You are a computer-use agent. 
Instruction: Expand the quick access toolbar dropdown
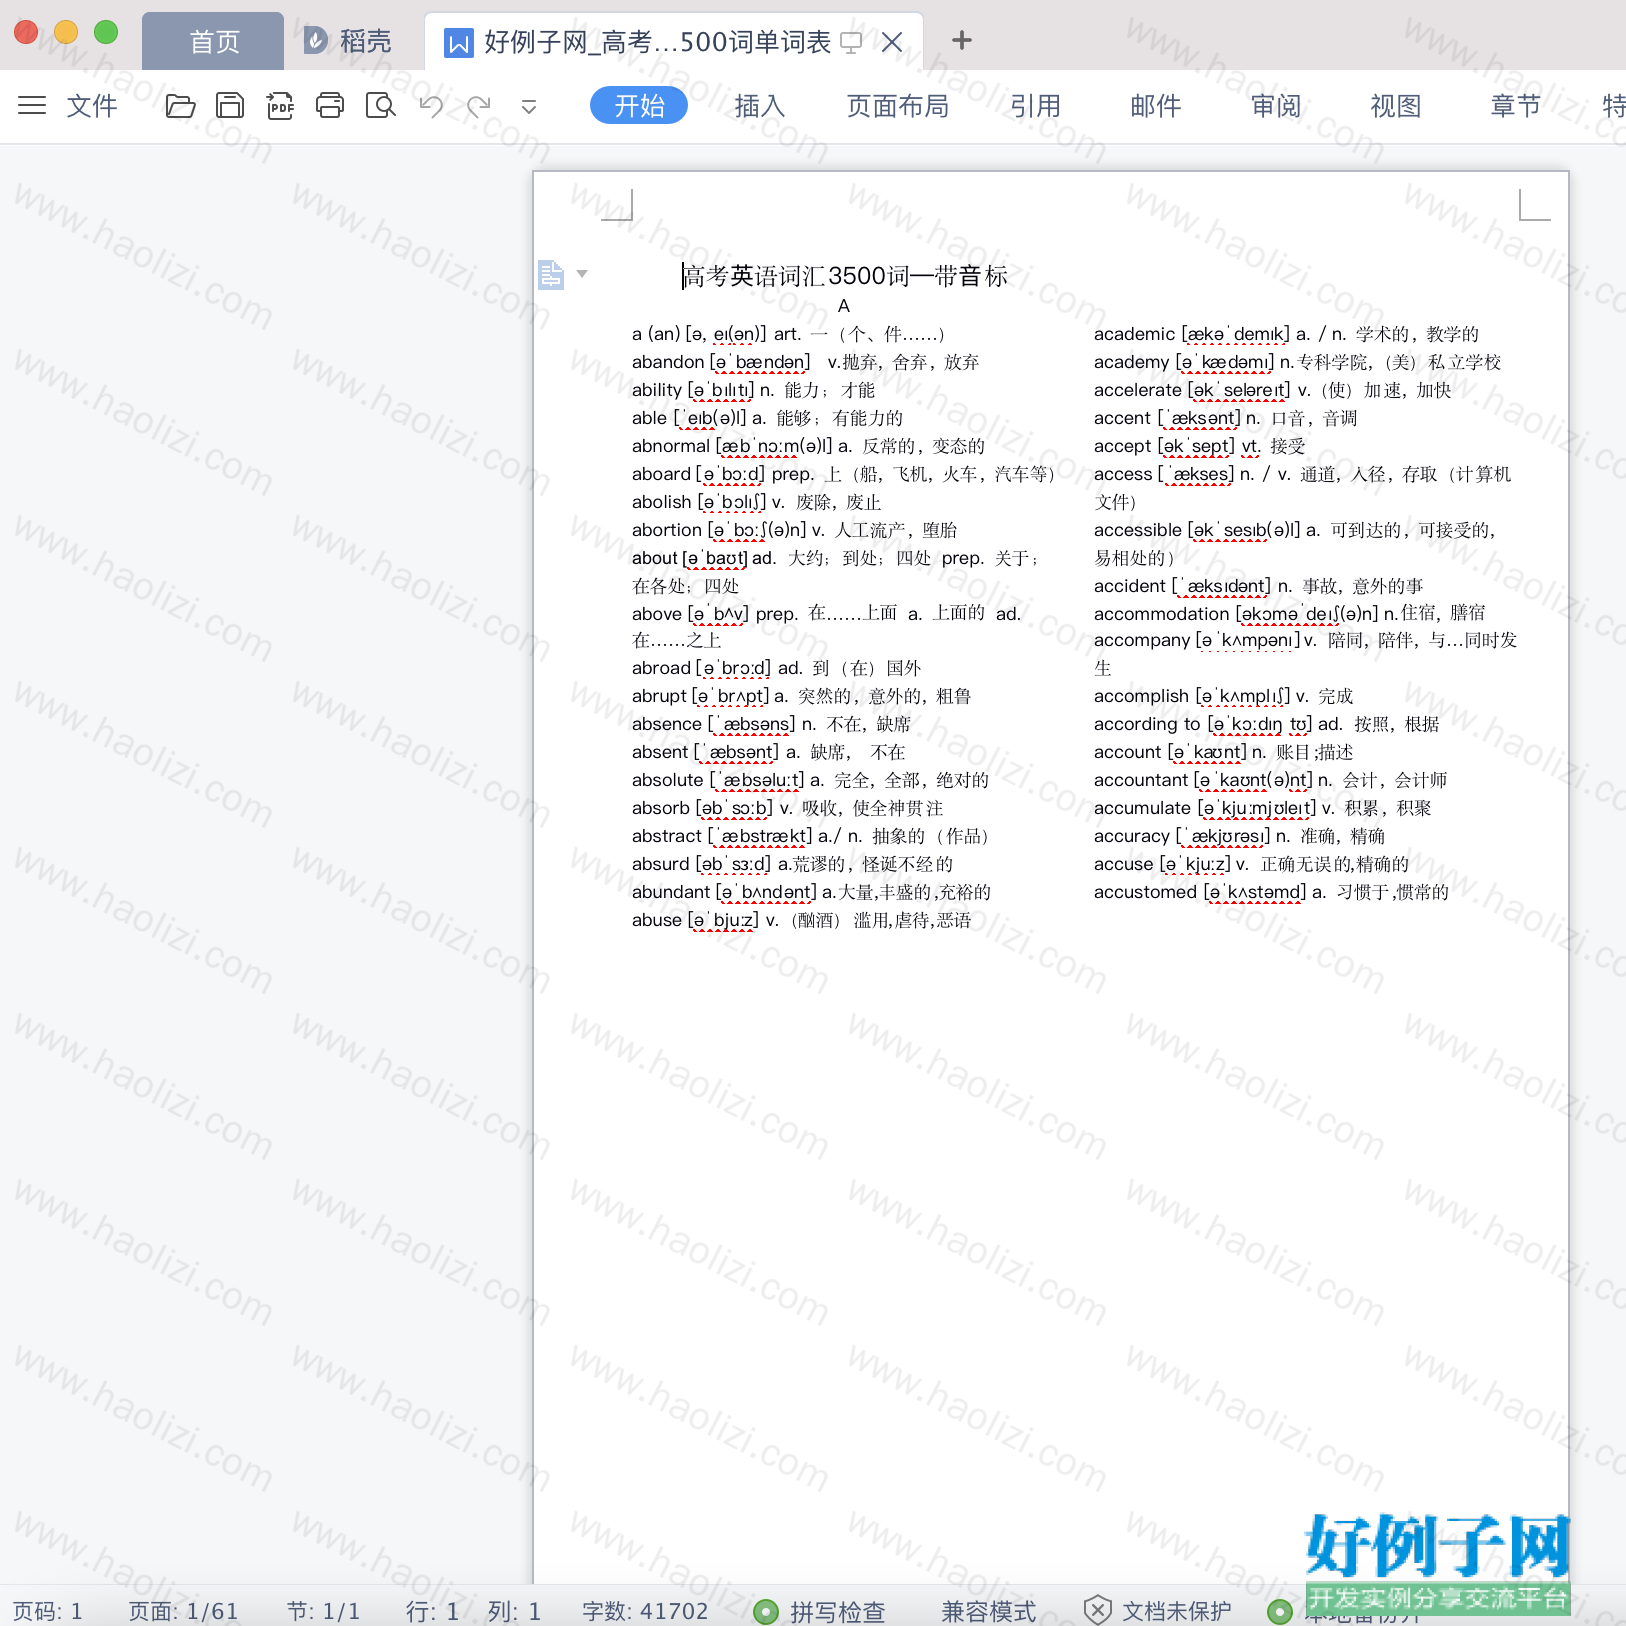pyautogui.click(x=529, y=106)
